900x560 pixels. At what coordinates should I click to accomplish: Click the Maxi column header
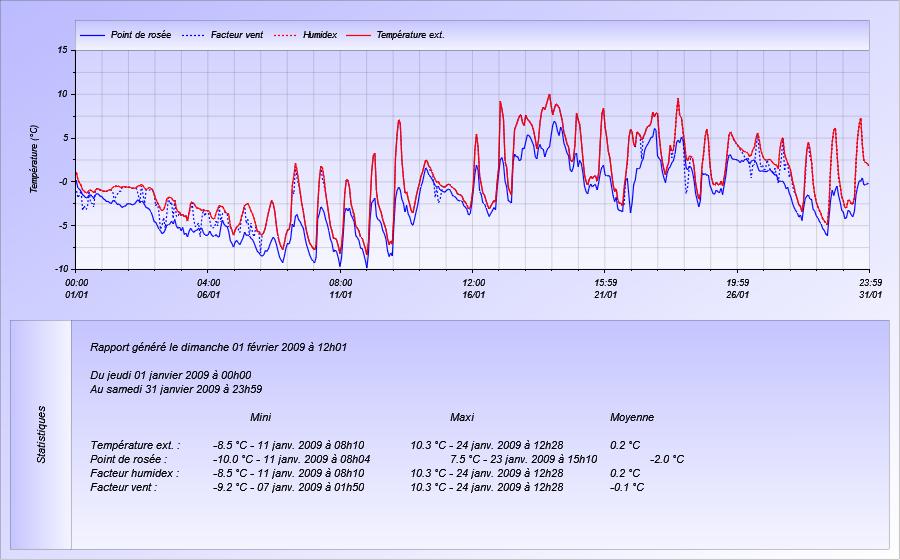click(462, 417)
